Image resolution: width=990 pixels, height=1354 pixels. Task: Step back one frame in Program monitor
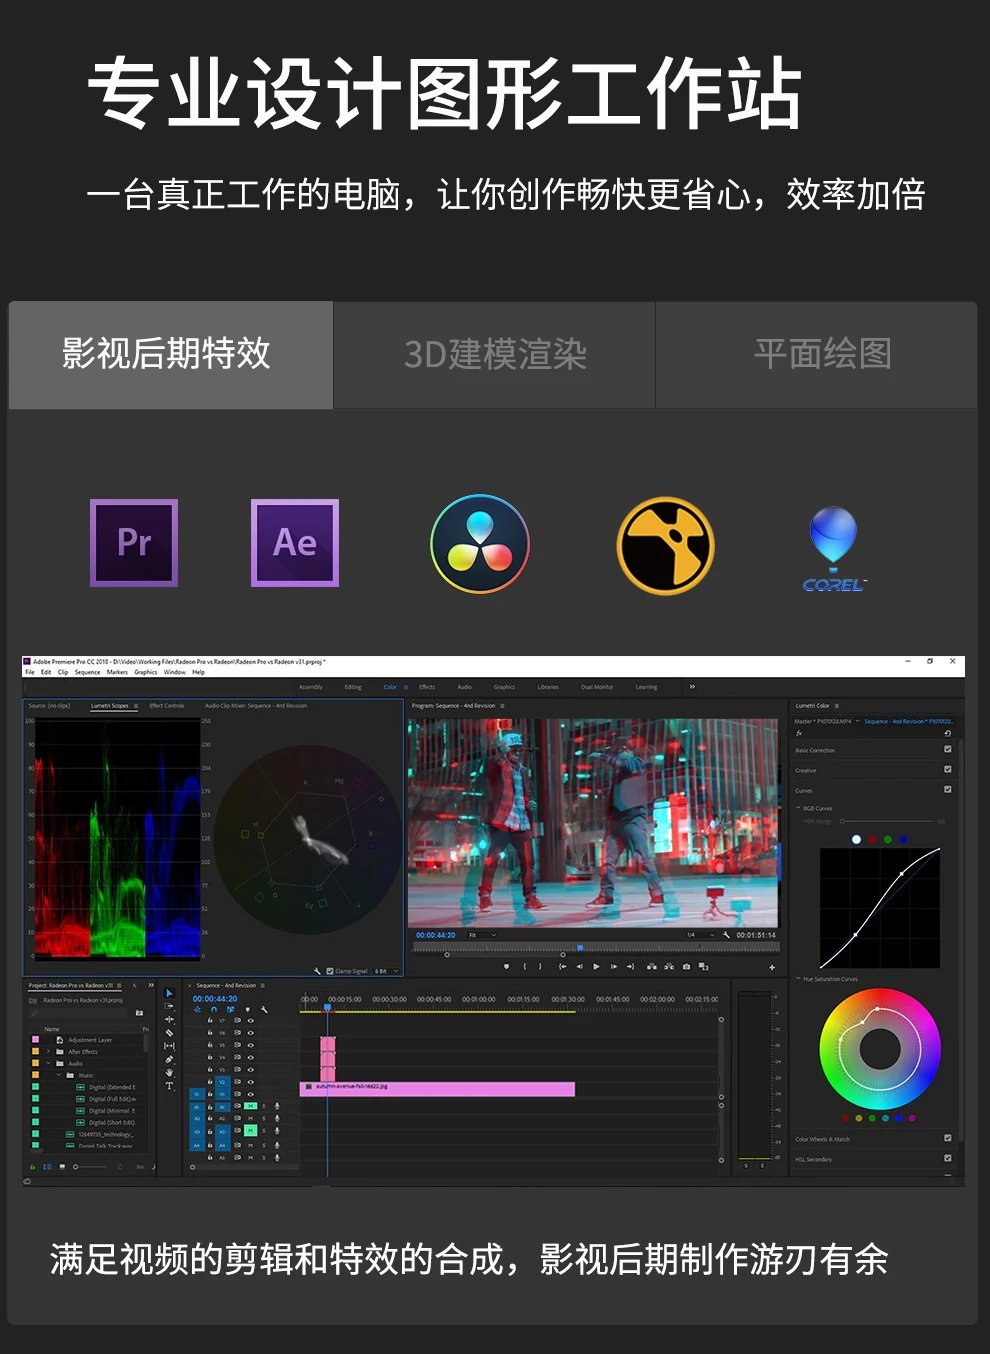click(579, 966)
